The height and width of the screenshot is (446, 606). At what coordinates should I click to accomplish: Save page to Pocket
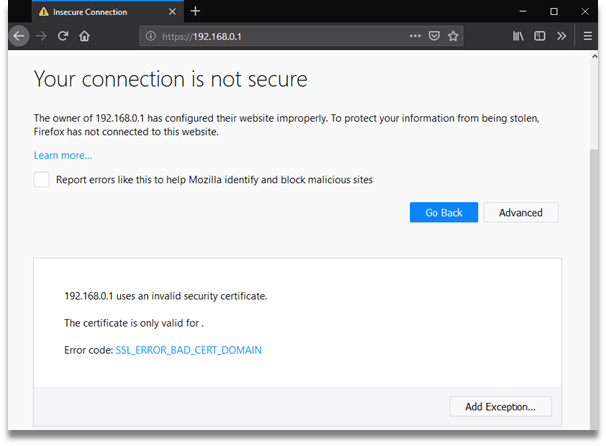(434, 36)
